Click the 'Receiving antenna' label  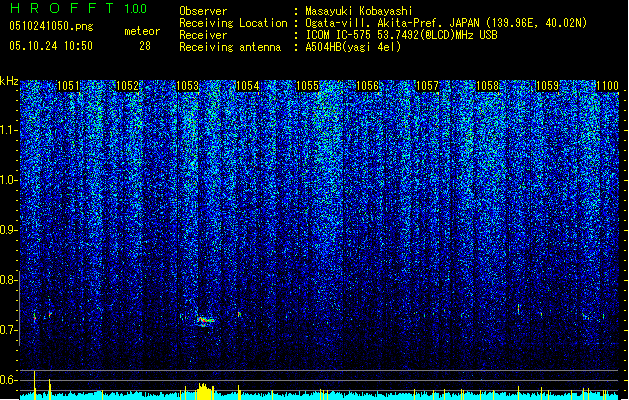230,47
